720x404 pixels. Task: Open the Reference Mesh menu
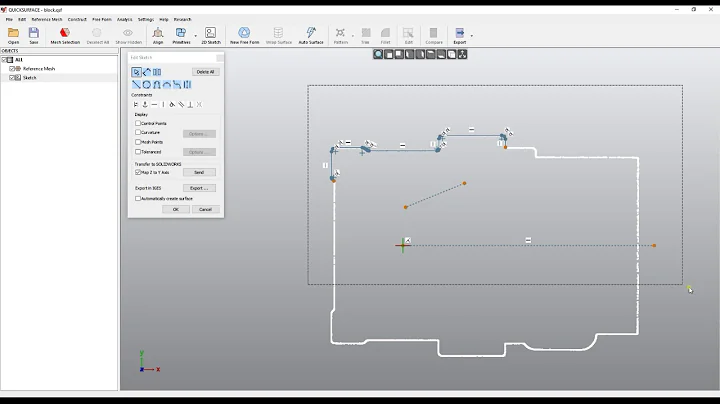47,19
